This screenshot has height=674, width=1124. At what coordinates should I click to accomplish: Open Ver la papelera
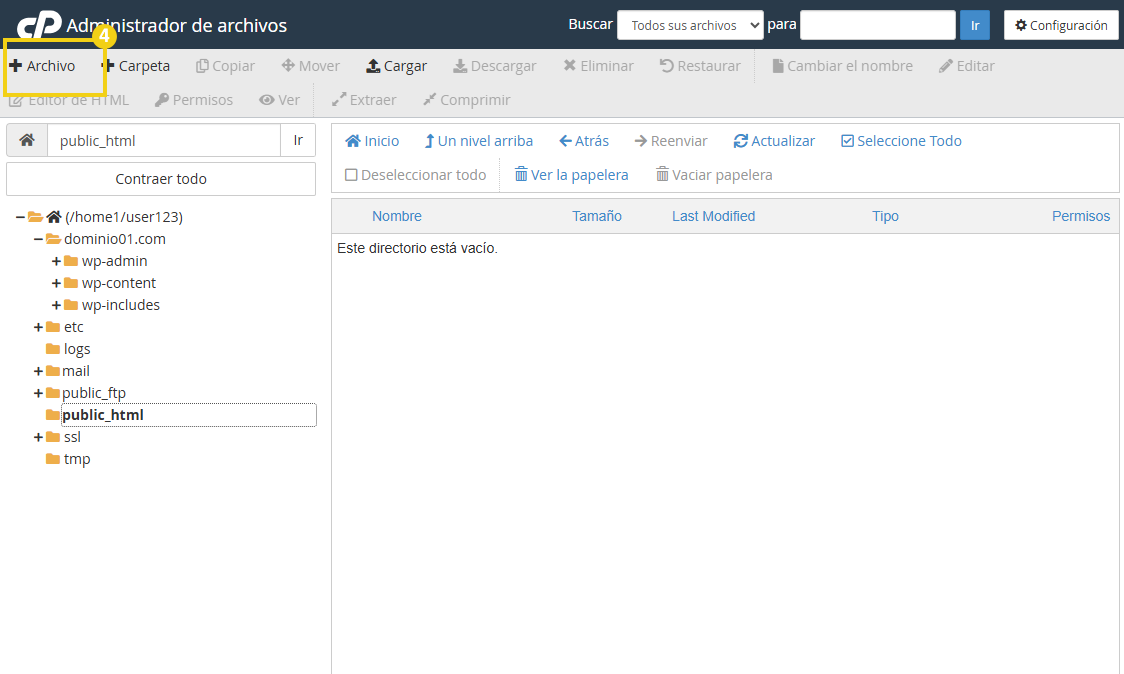click(571, 175)
